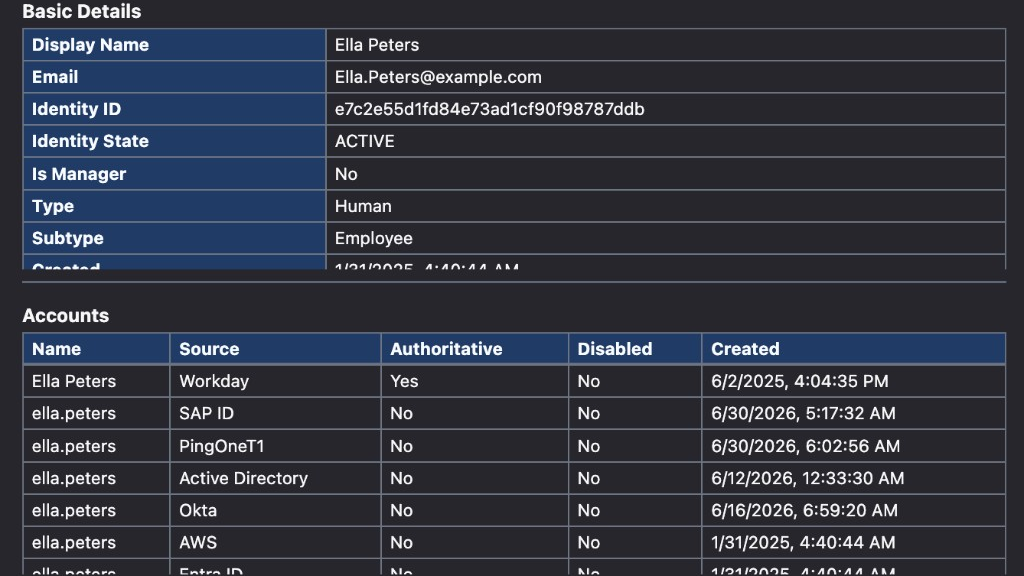1024x576 pixels.
Task: Click the PingOneT1 source cell
Action: point(276,446)
